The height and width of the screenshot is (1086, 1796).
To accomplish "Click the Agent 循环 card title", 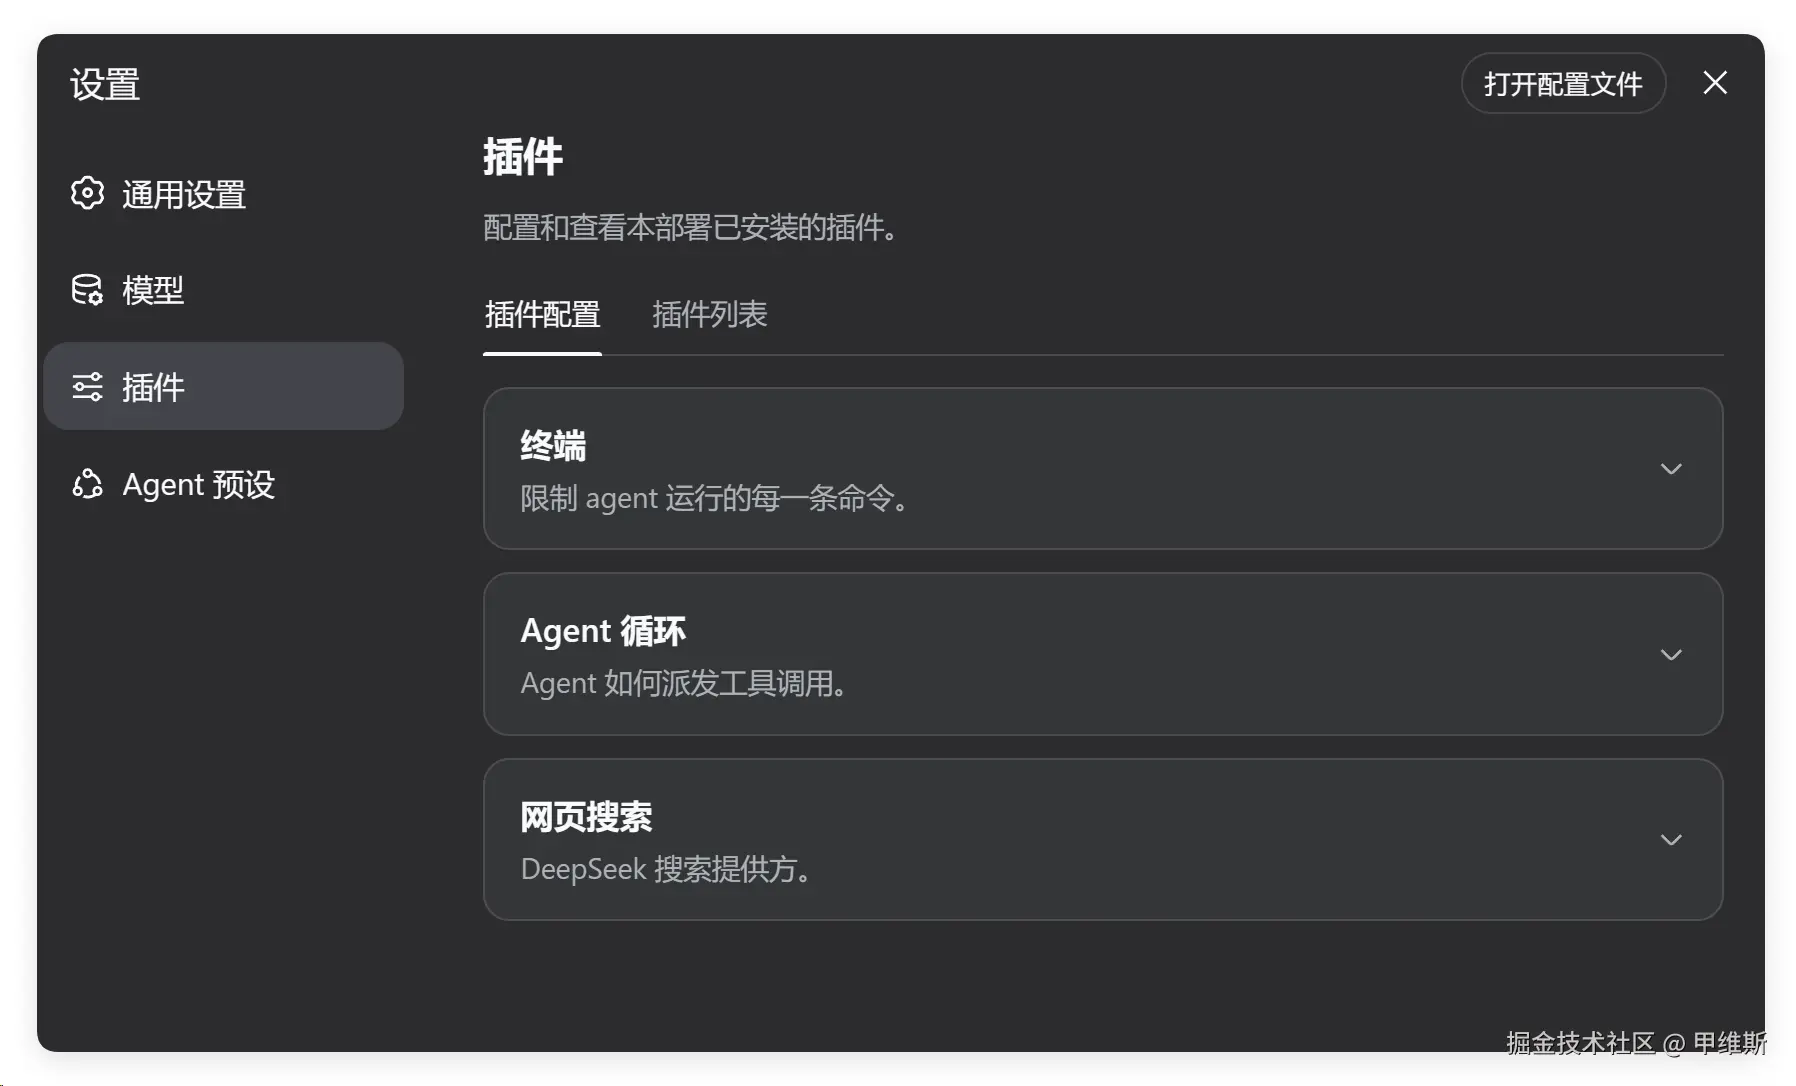I will 603,631.
